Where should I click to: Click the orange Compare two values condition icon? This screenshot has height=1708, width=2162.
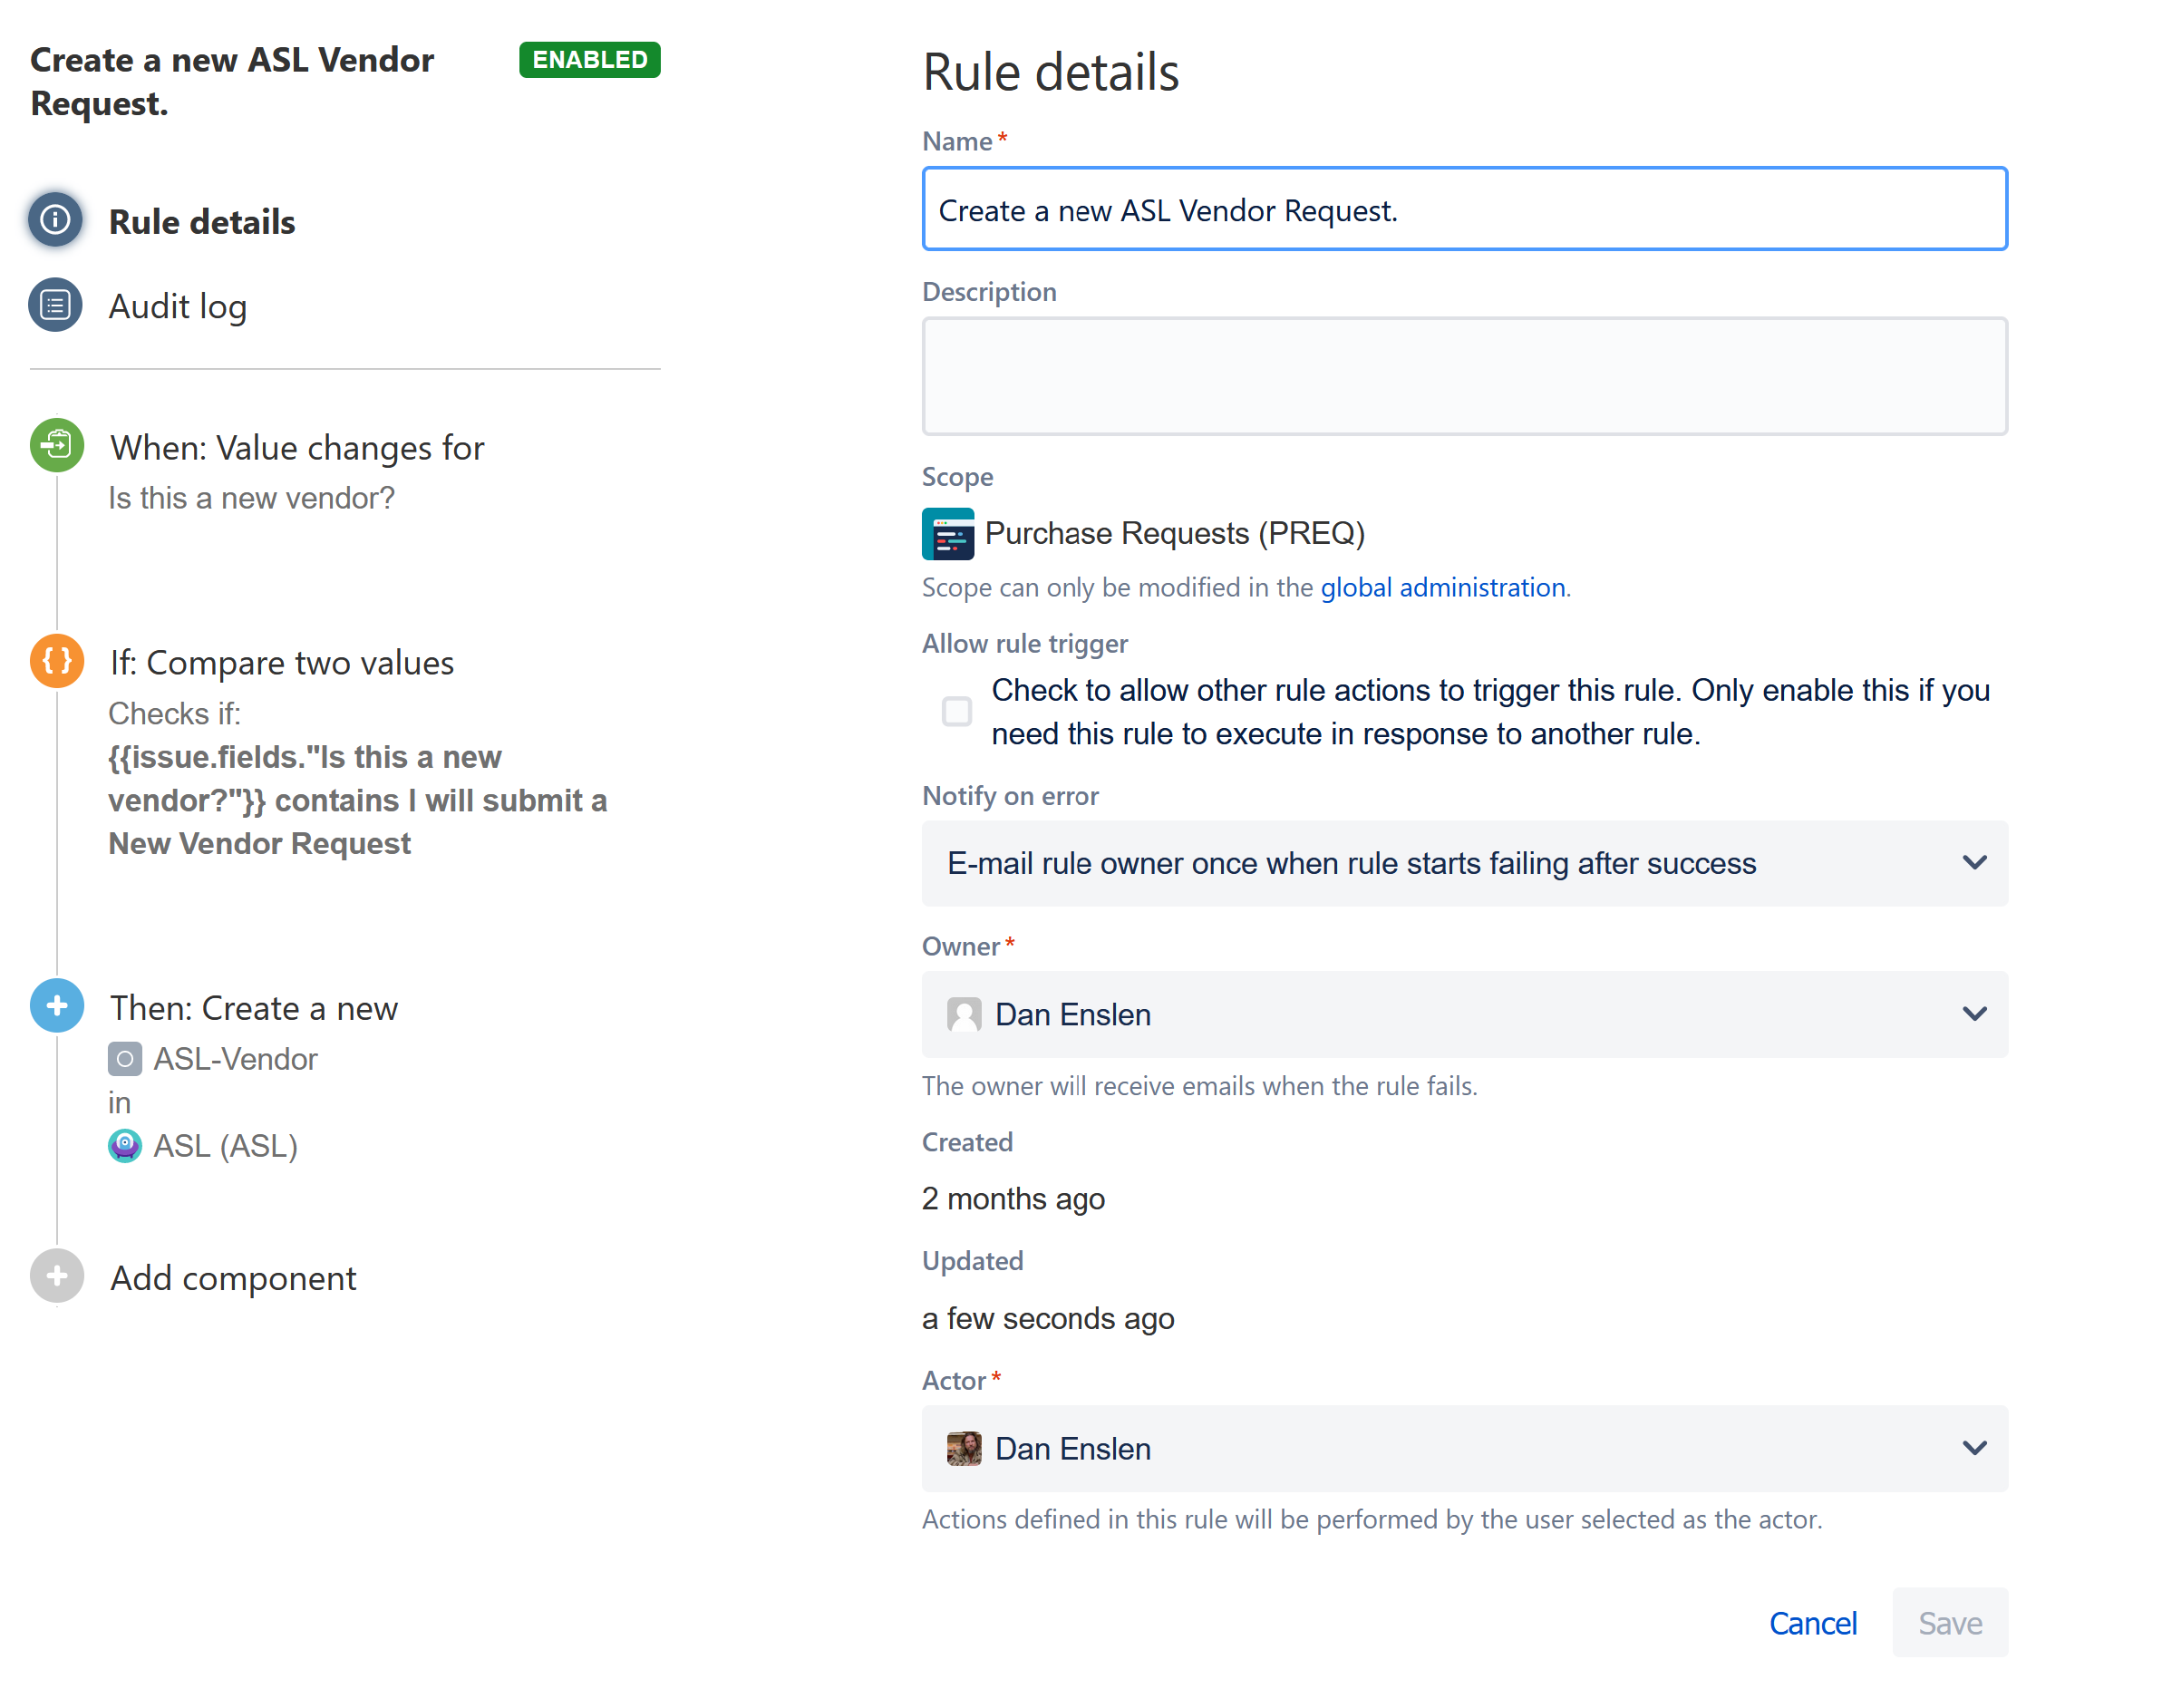tap(57, 660)
